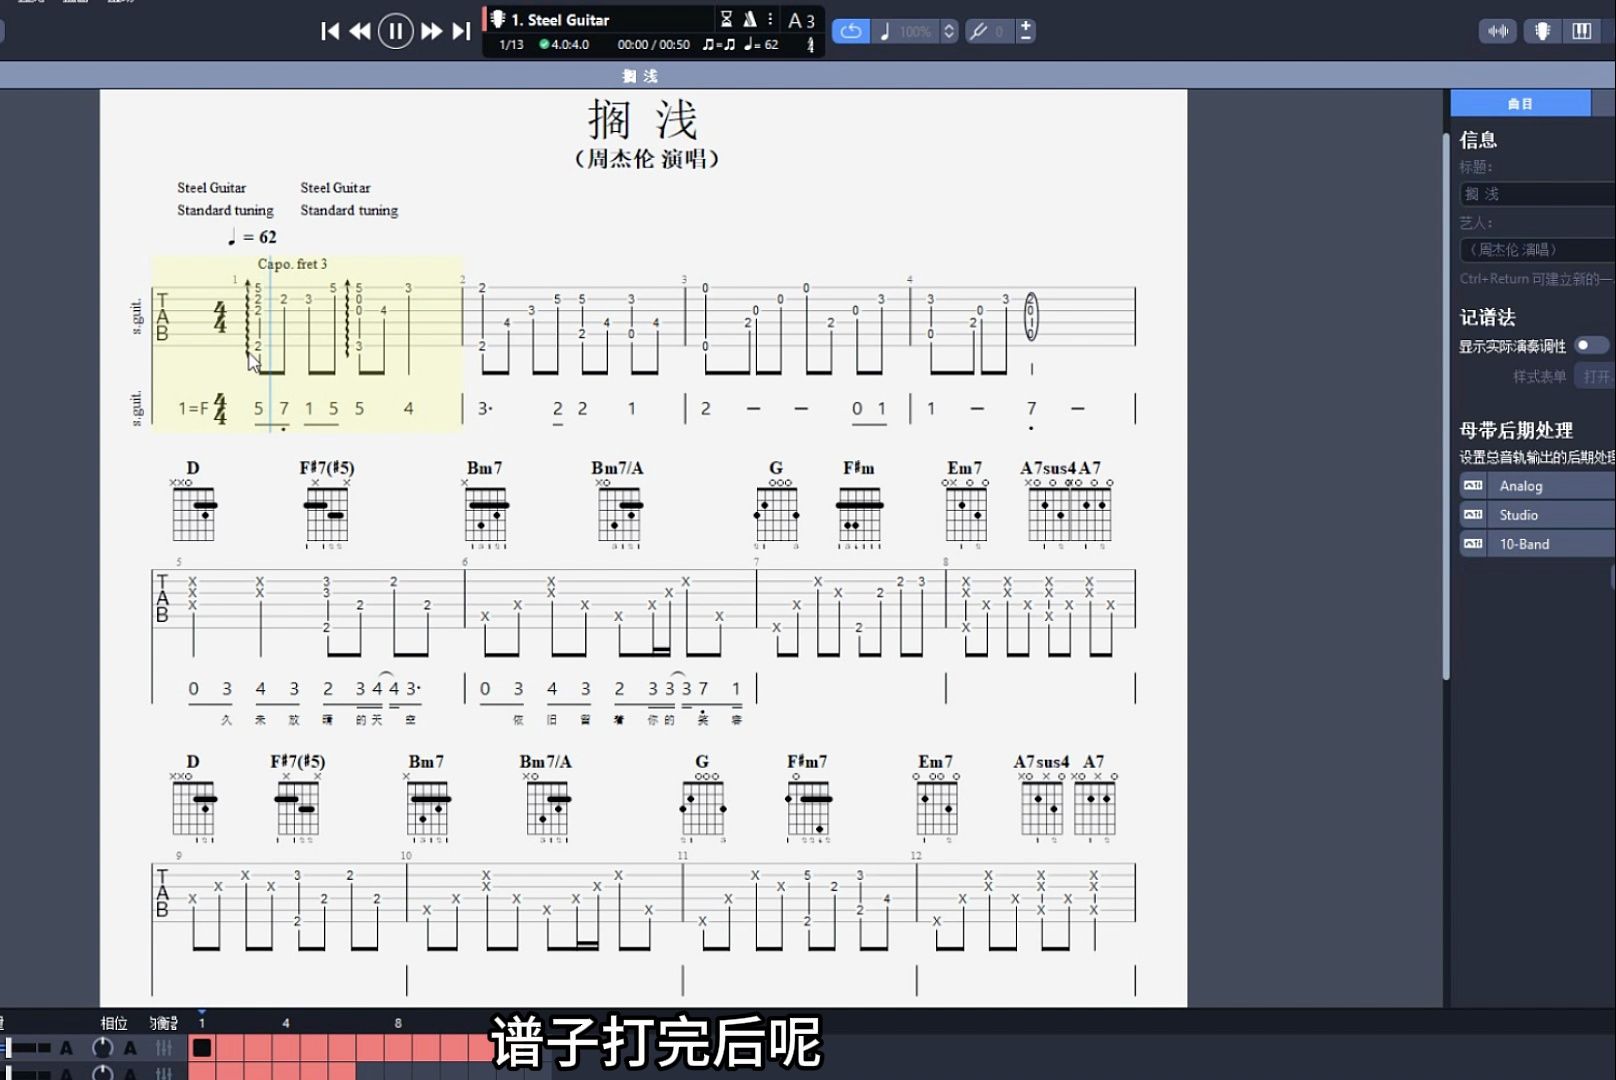Viewport: 1616px width, 1080px height.
Task: Open the second track equalizer icon
Action: click(164, 1073)
